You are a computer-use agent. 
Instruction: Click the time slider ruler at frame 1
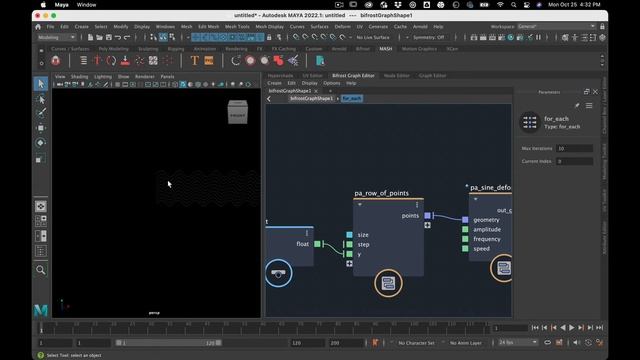41,328
